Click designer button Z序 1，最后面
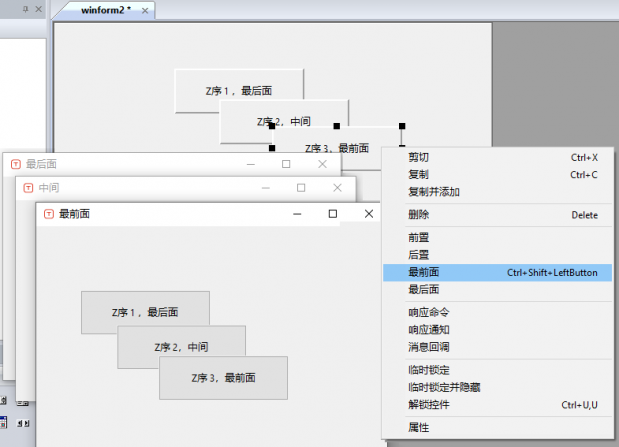619x447 pixels. 238,91
